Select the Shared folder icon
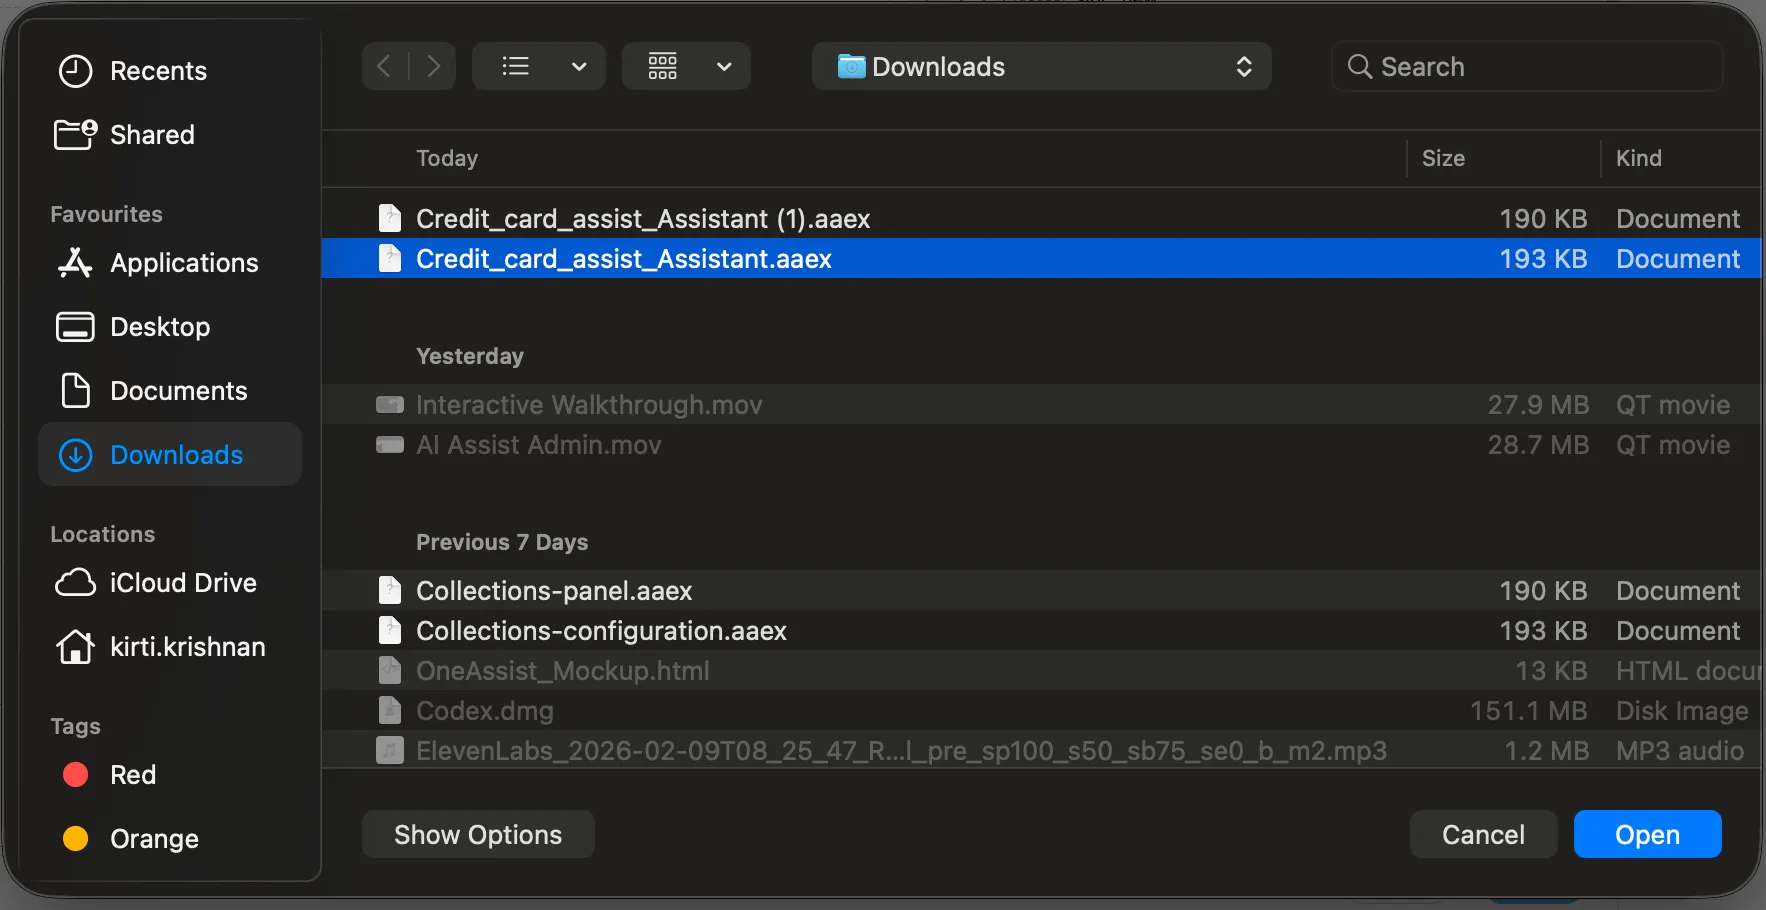 [x=75, y=134]
